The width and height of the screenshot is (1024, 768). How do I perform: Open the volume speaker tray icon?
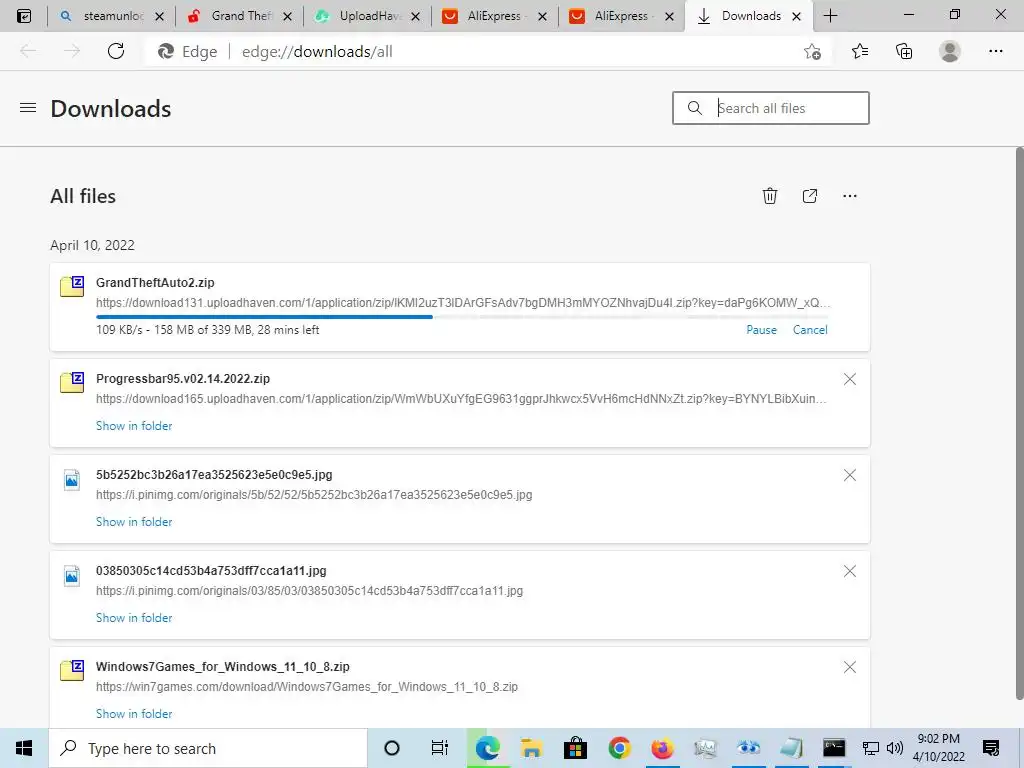pos(895,748)
